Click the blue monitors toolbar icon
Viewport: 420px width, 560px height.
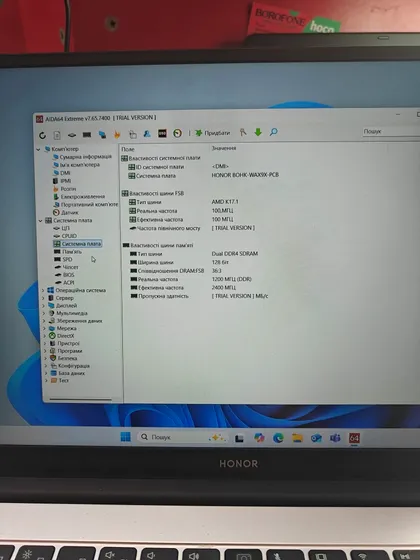pyautogui.click(x=102, y=135)
